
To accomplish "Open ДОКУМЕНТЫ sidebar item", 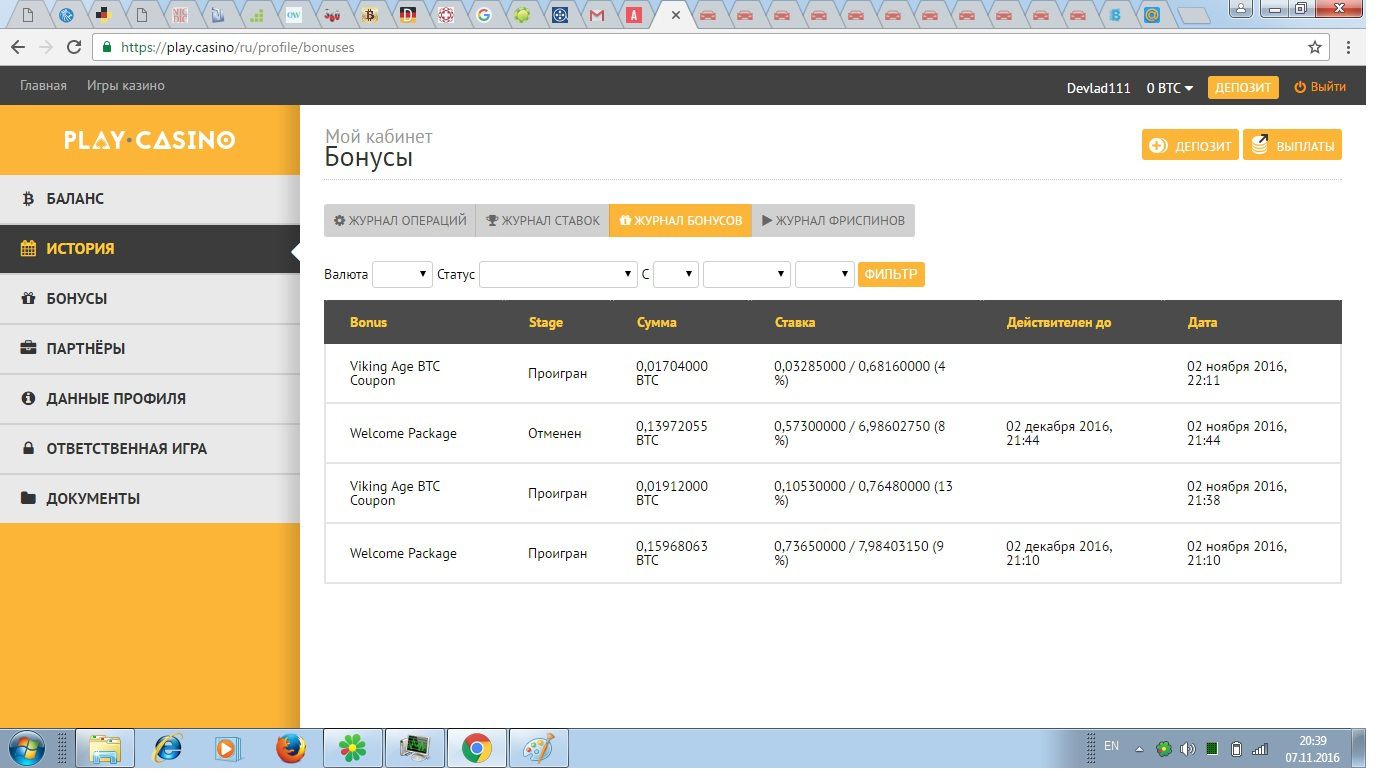I will [x=150, y=499].
